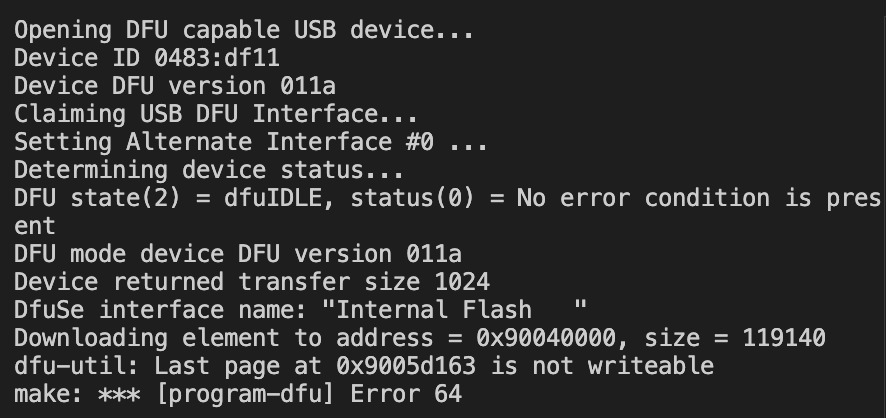This screenshot has width=886, height=418.
Task: Click the 'Opening DFU capable USB device...' line
Action: pos(244,31)
